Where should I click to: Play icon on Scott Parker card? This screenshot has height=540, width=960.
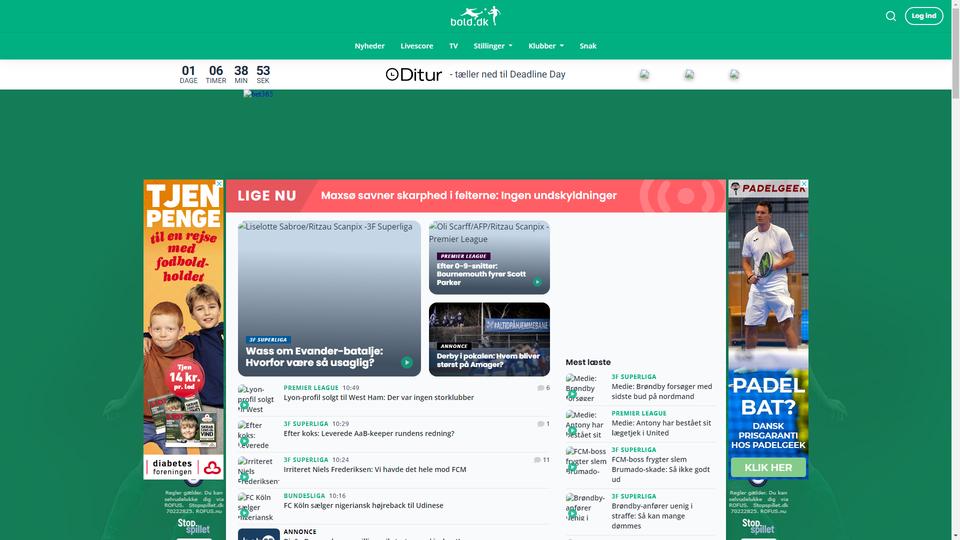pos(537,282)
